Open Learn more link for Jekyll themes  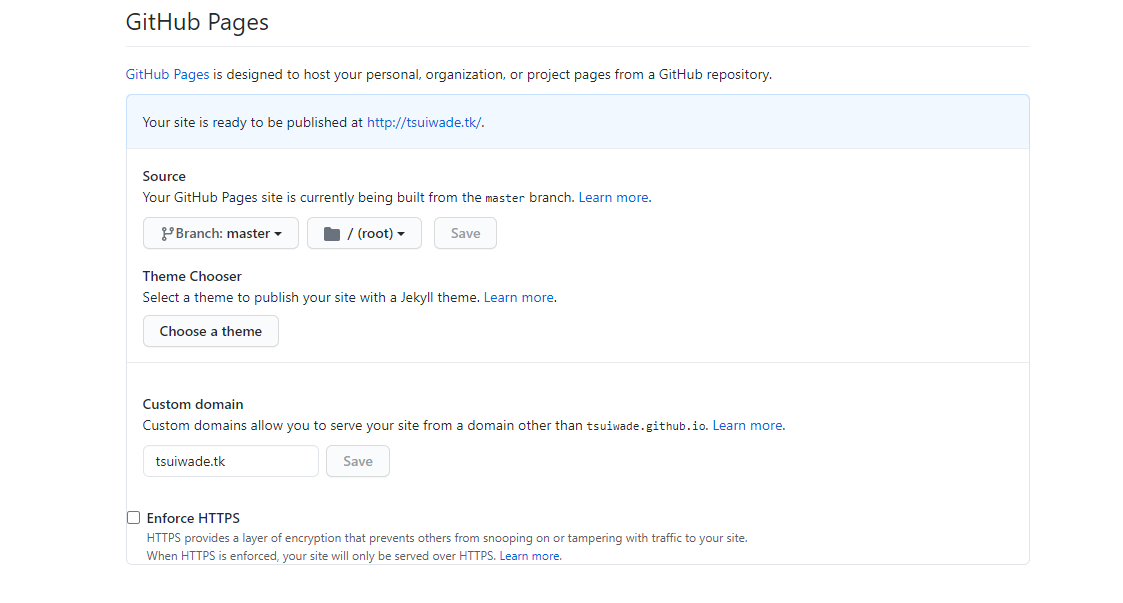coord(519,297)
